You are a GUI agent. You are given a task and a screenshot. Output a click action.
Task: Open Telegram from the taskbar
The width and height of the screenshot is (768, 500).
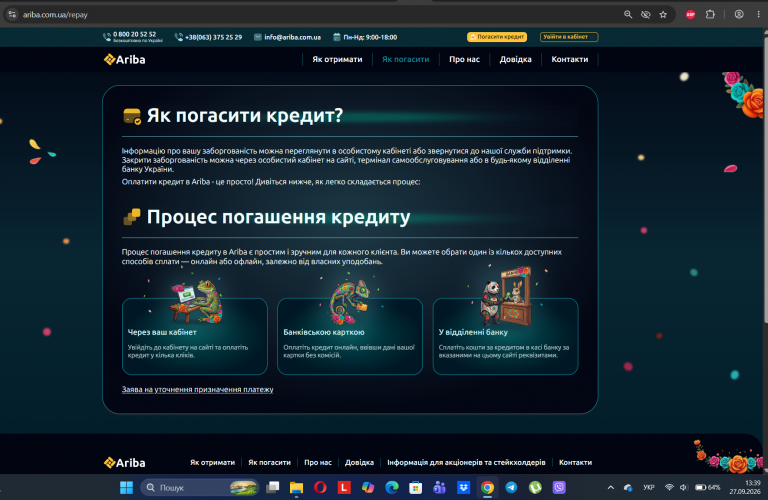point(511,488)
